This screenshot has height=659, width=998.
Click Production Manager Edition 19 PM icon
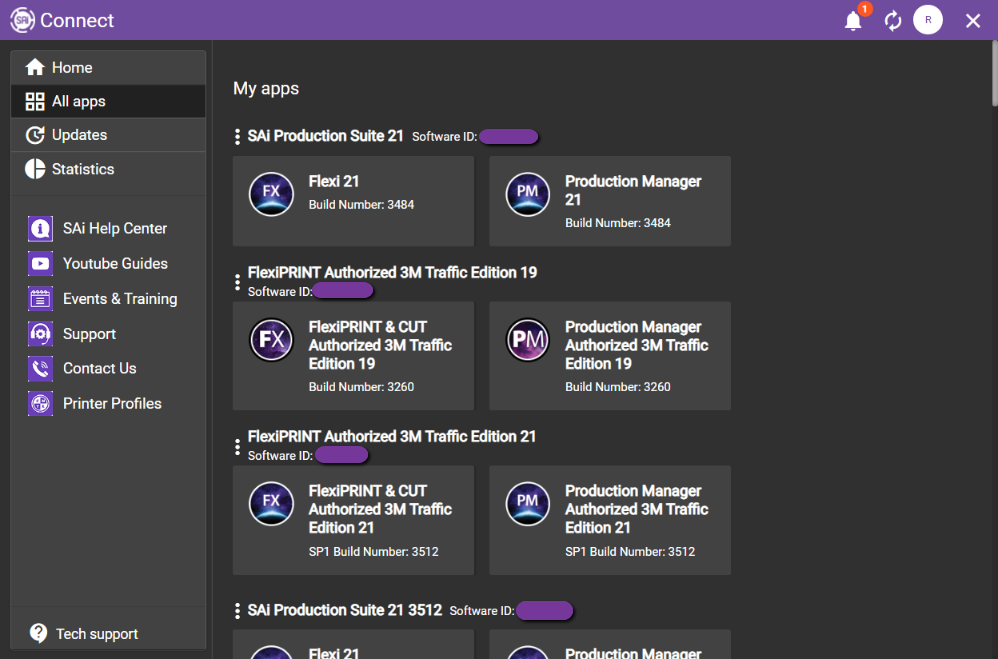point(528,339)
